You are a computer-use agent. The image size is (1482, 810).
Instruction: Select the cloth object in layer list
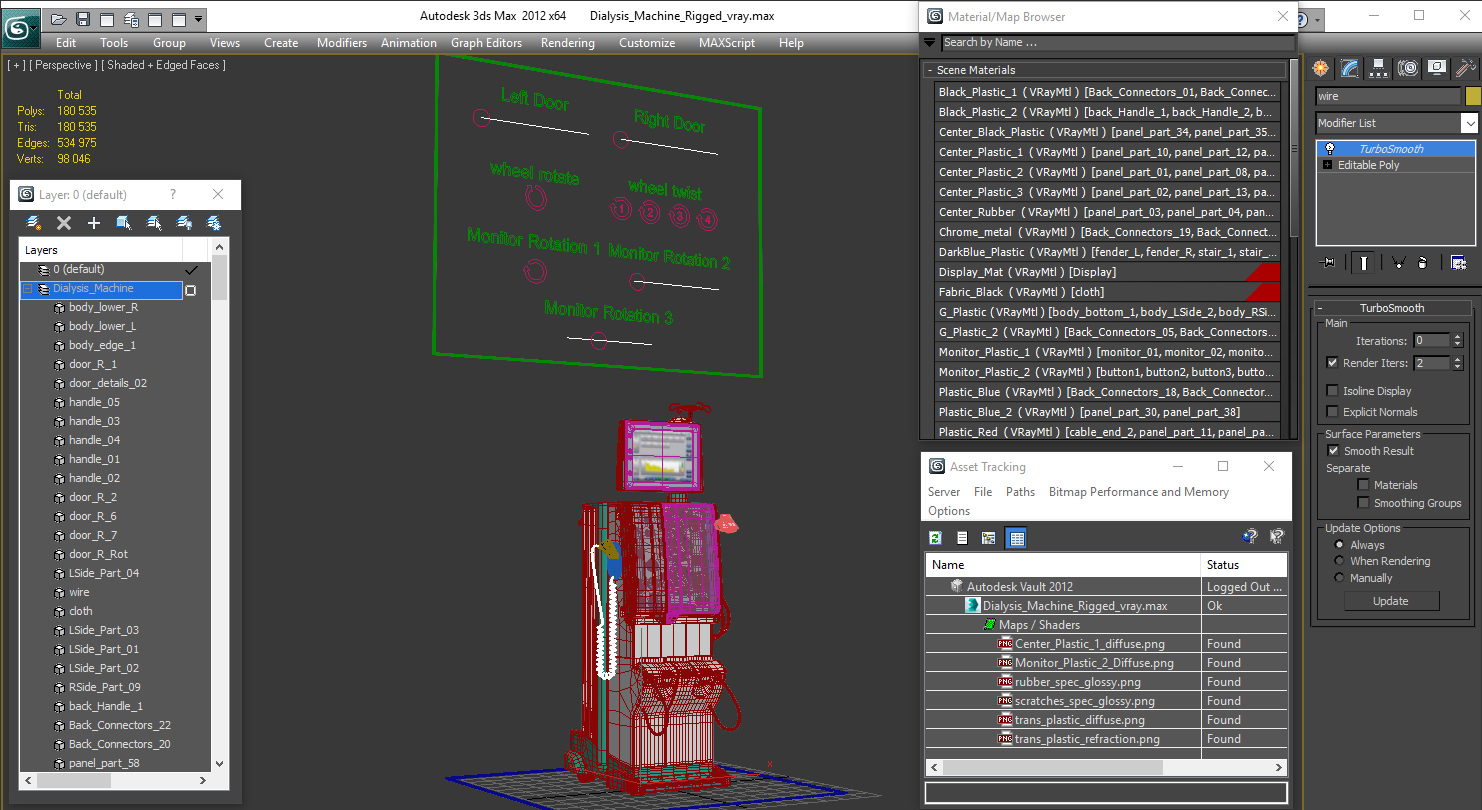coord(81,611)
